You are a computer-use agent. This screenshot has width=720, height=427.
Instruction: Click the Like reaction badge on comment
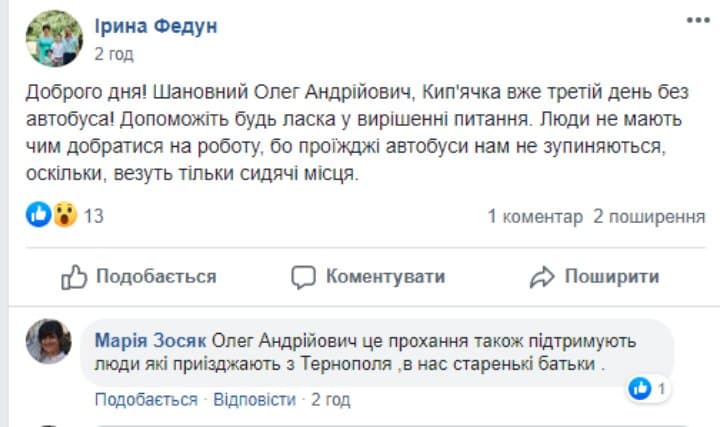[647, 388]
